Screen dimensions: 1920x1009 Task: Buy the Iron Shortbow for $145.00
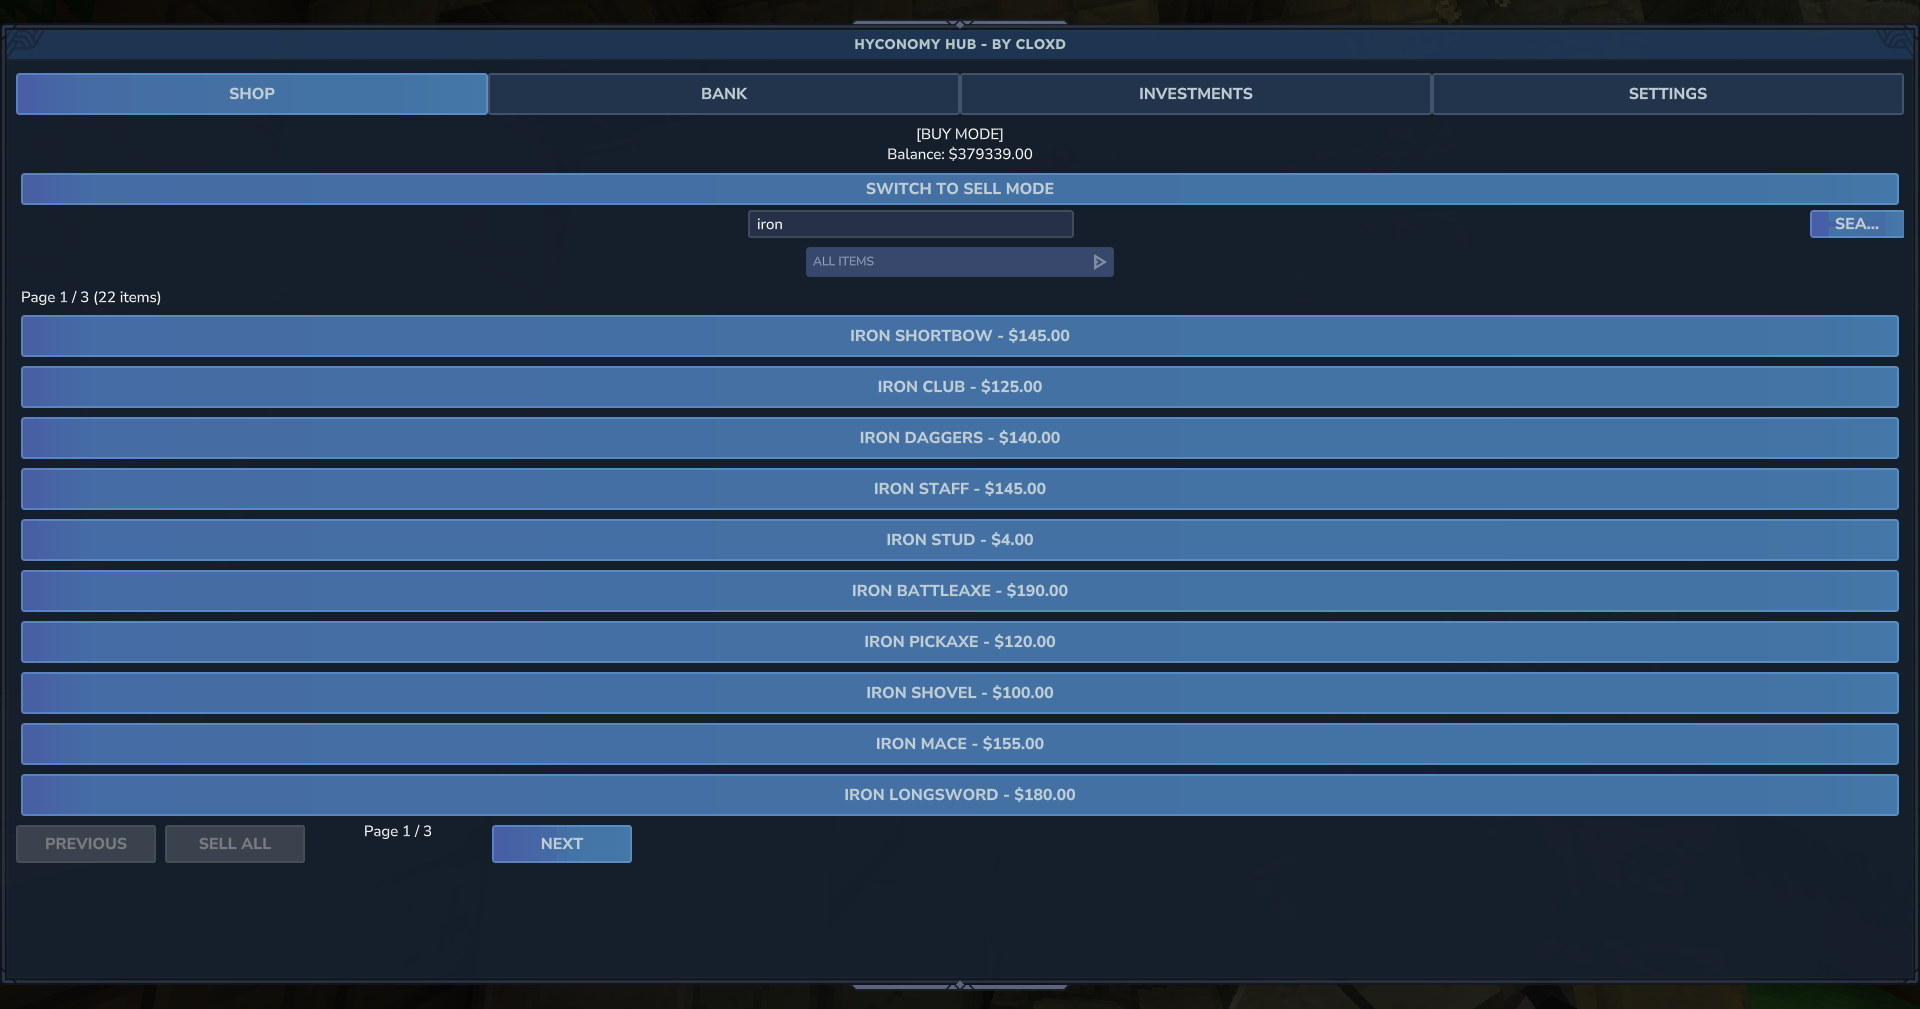point(959,336)
